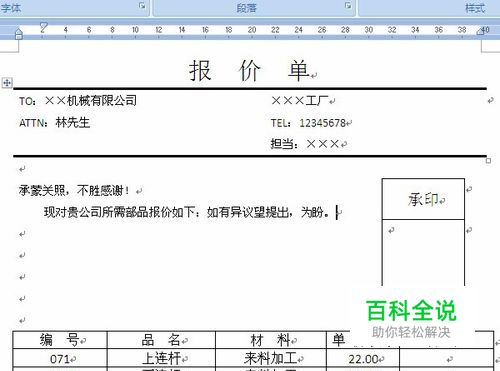Screen dimensions: 500x371
Task: Click the table header 编号
Action: tap(60, 340)
